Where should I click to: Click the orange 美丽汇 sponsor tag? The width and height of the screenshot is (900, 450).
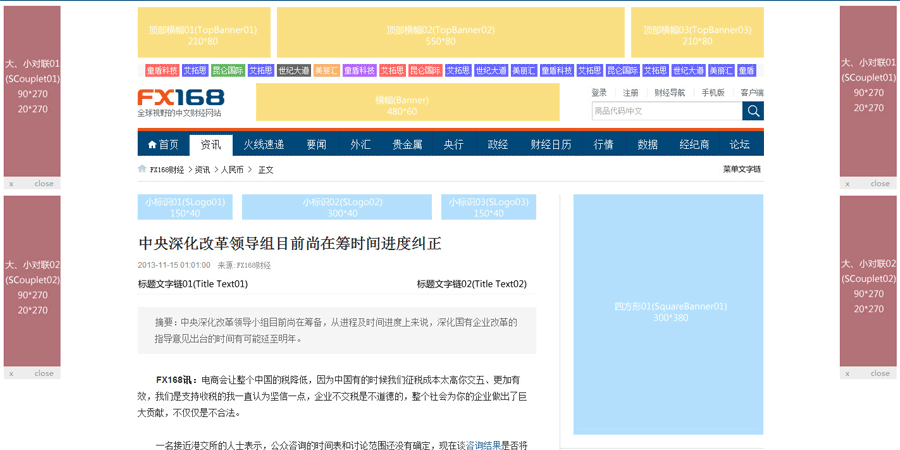click(326, 71)
